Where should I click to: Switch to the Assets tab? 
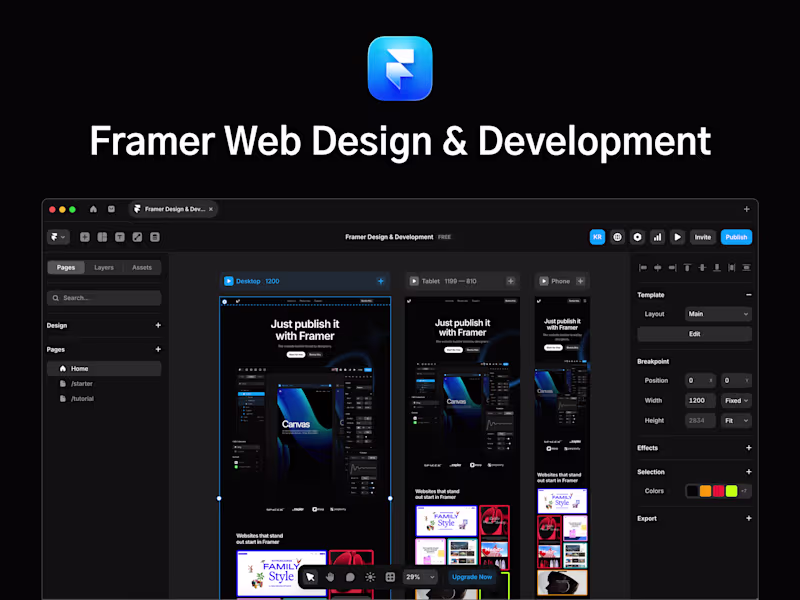(x=142, y=267)
